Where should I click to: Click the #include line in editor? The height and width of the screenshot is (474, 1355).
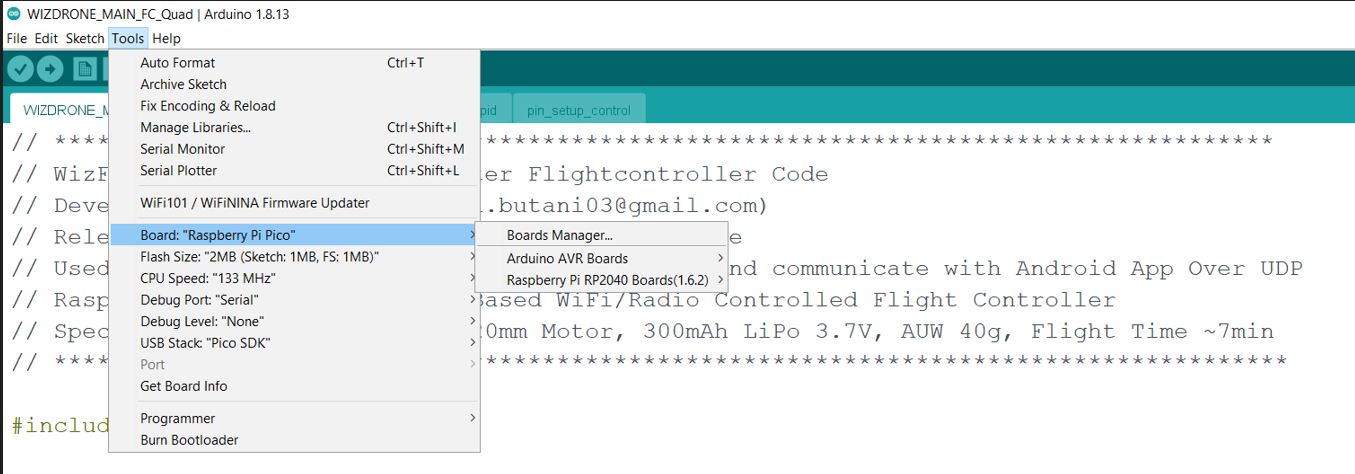(x=60, y=426)
